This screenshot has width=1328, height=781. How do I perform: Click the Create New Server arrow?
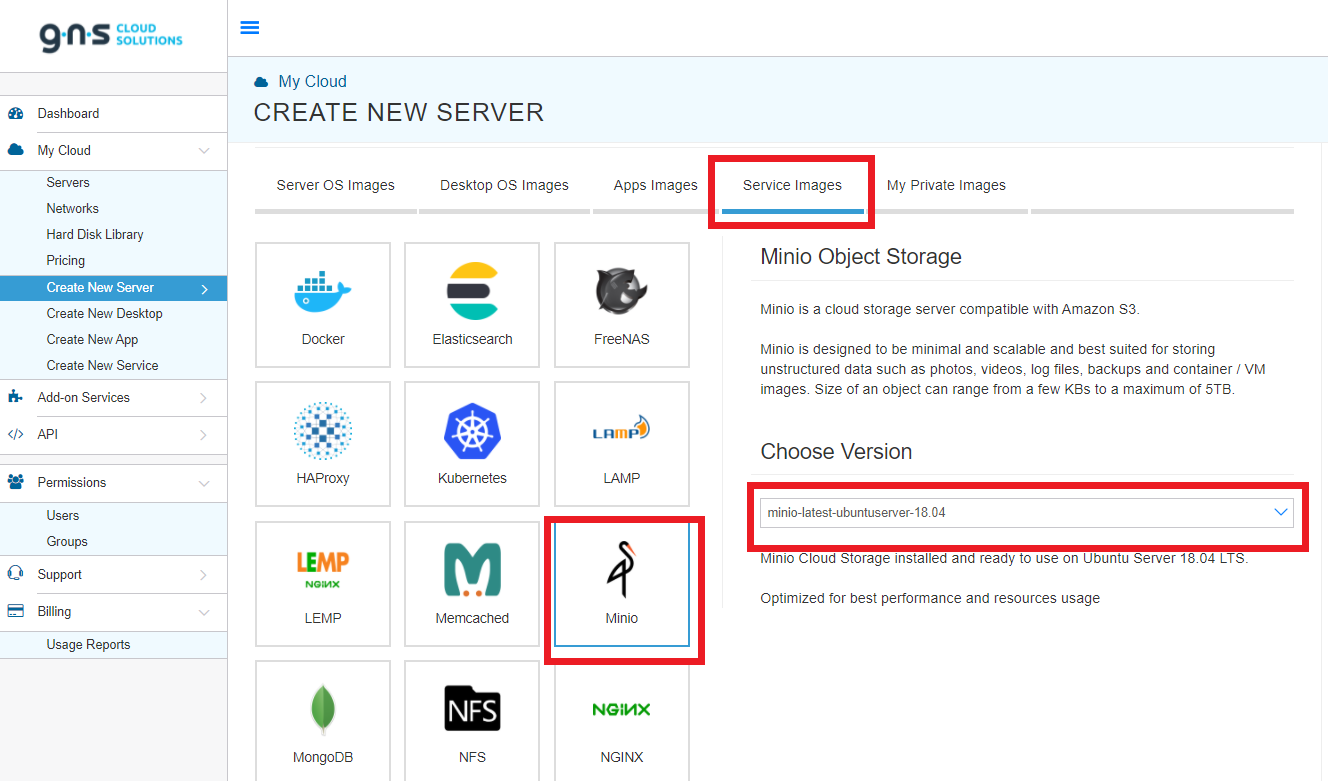coord(204,288)
